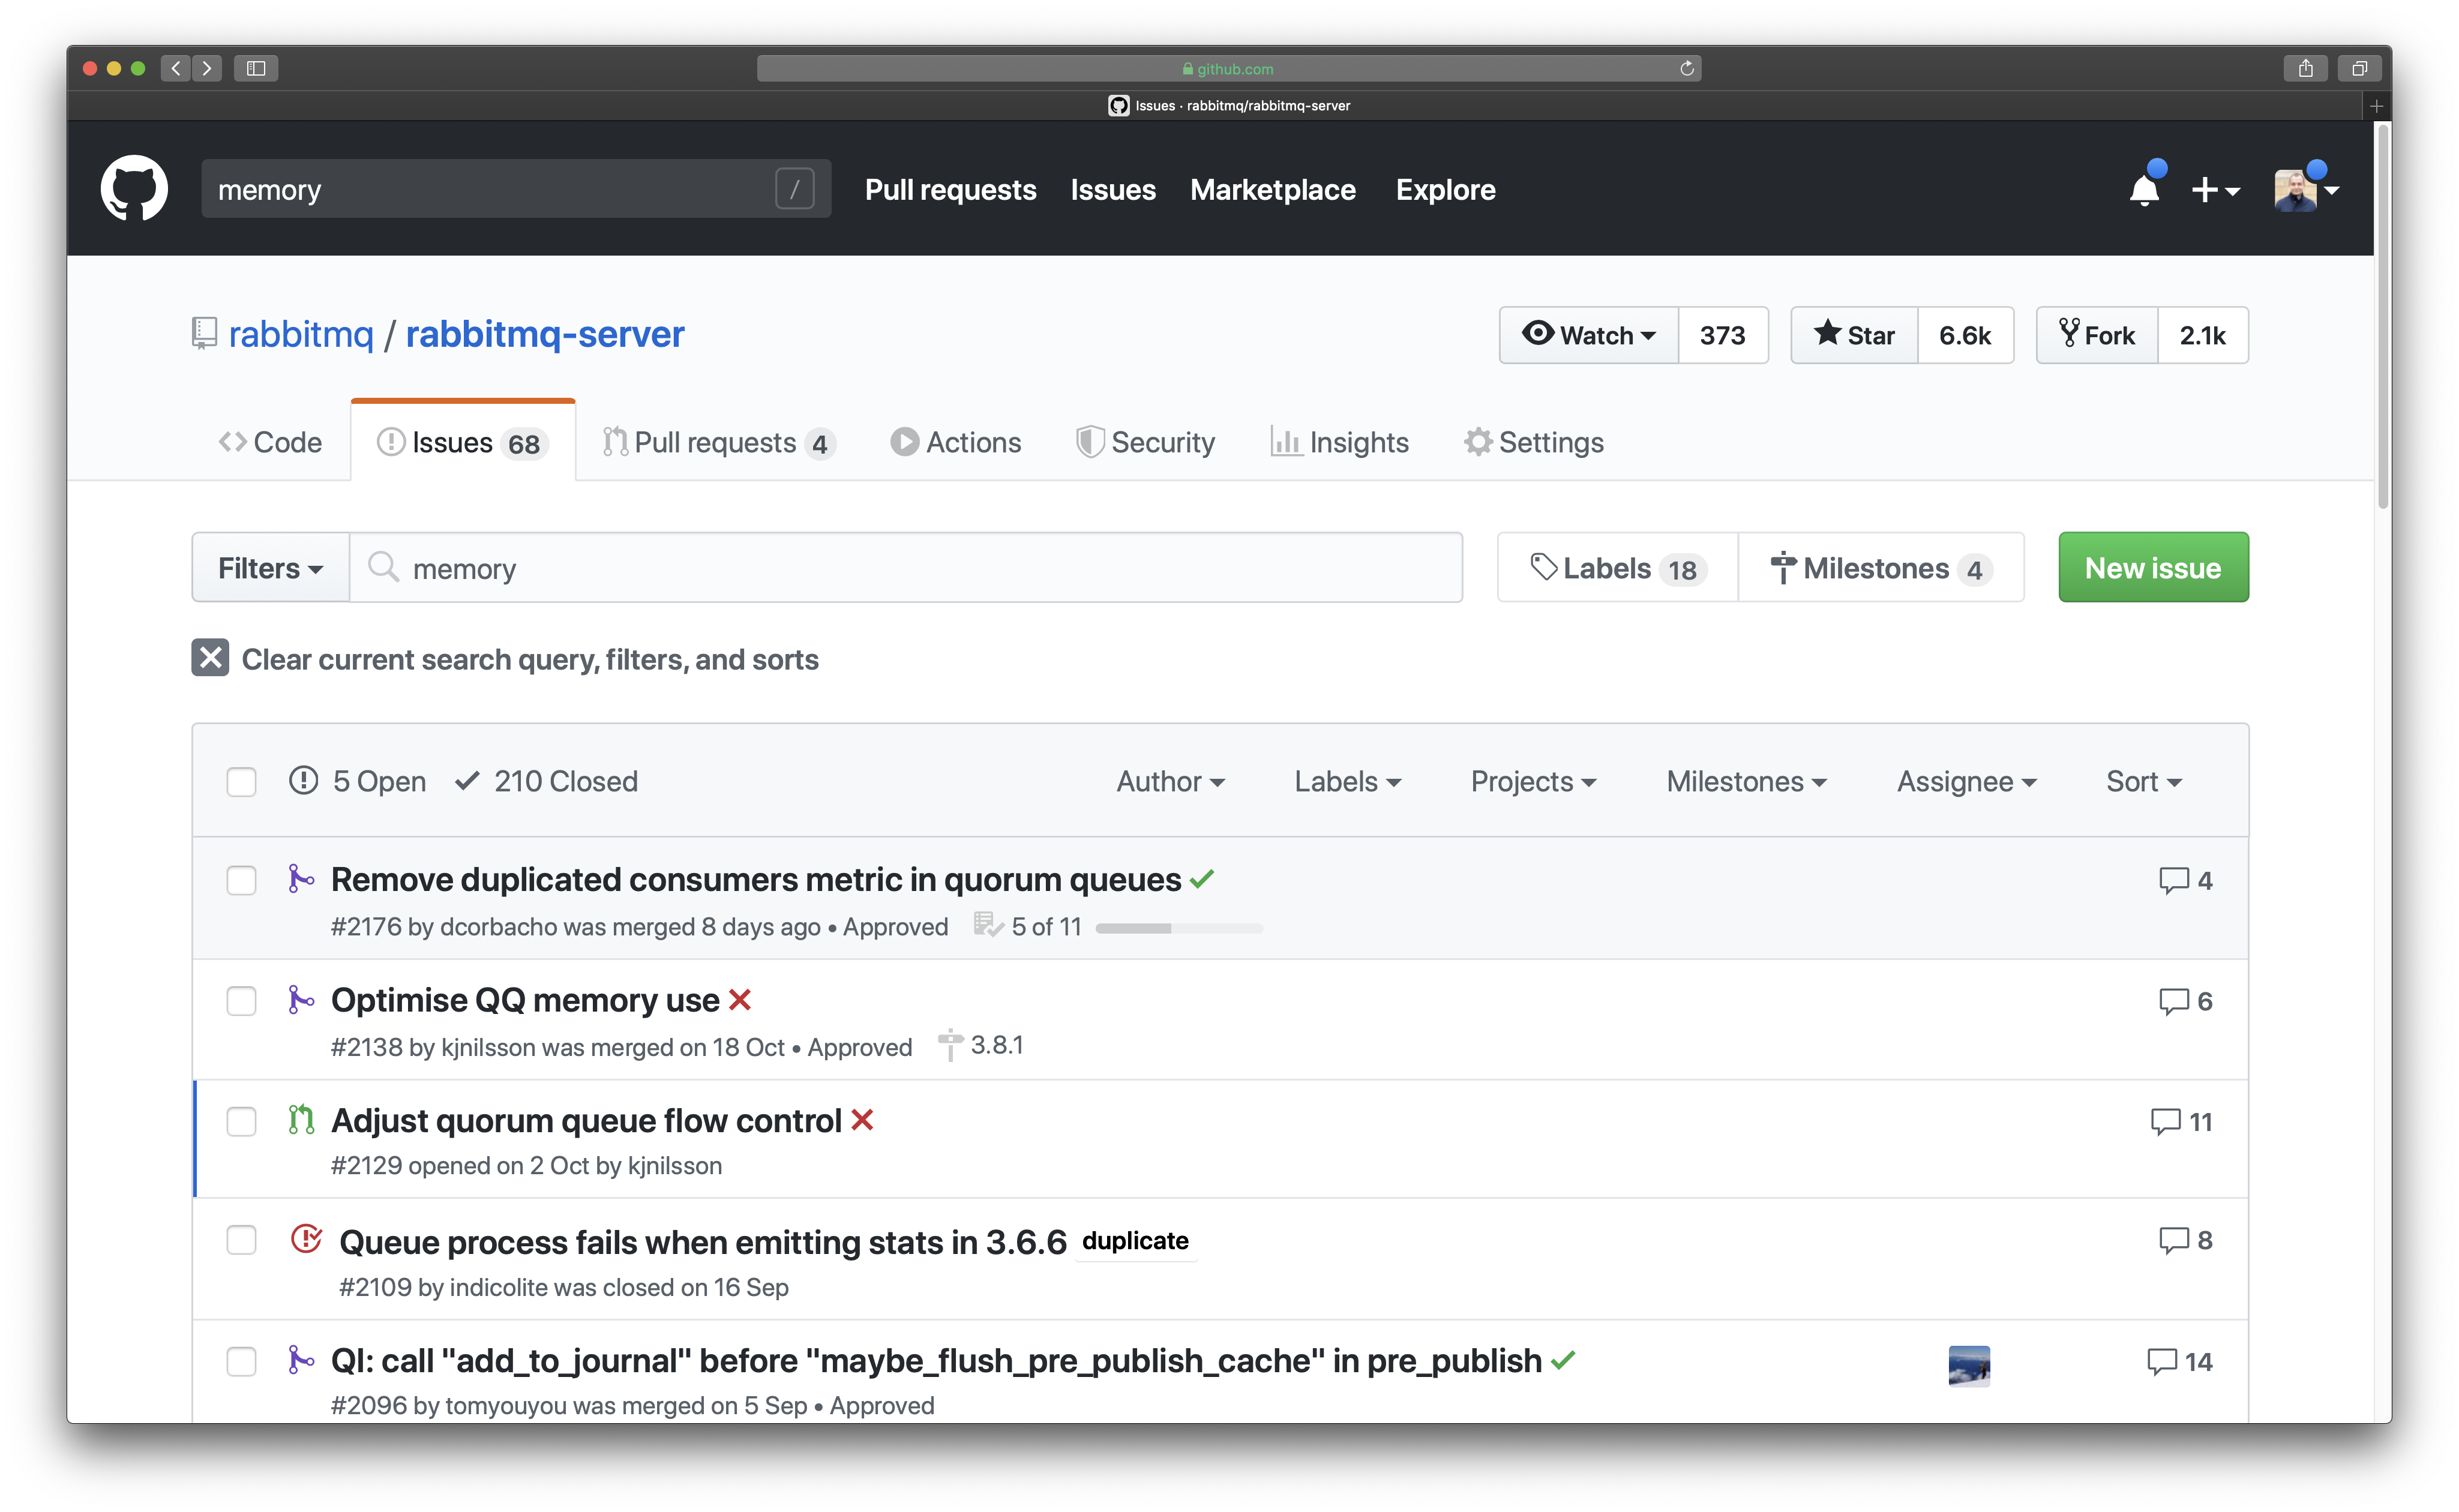This screenshot has height=1512, width=2459.
Task: Check the select-all issues checkbox
Action: (241, 781)
